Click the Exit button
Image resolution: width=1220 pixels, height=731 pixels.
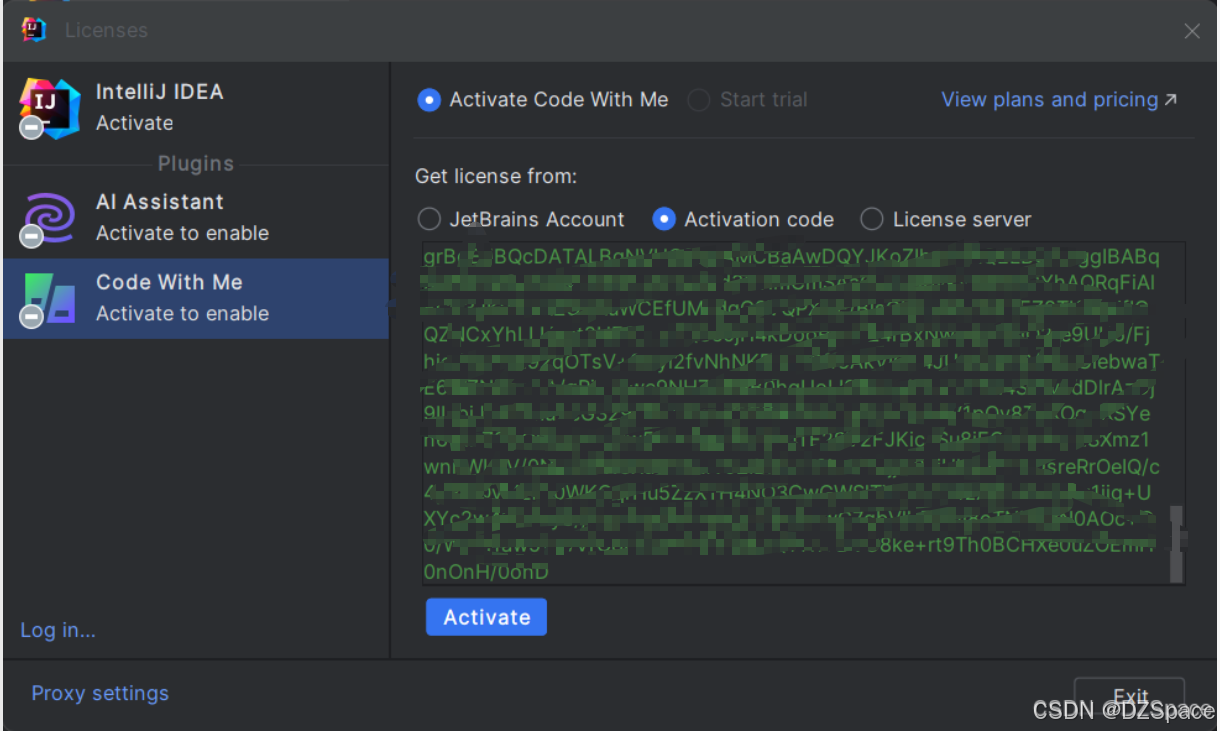pos(1129,697)
